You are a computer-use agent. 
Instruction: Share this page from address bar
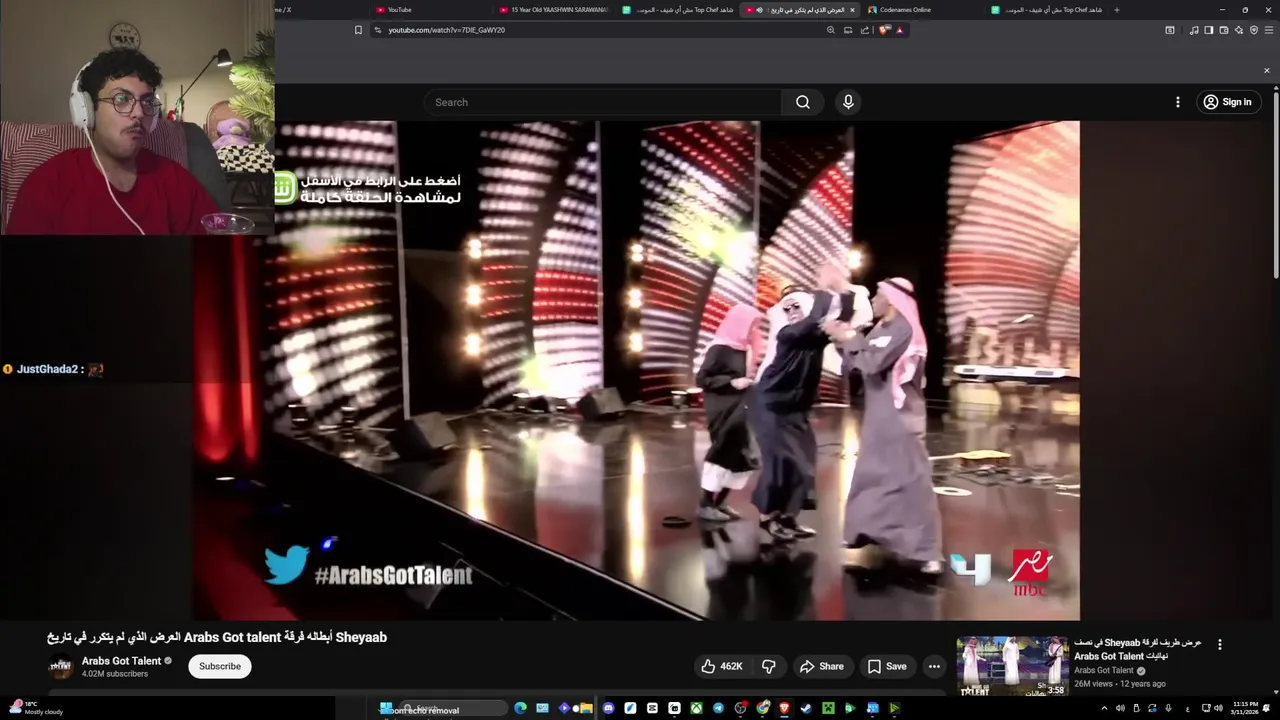click(x=865, y=30)
